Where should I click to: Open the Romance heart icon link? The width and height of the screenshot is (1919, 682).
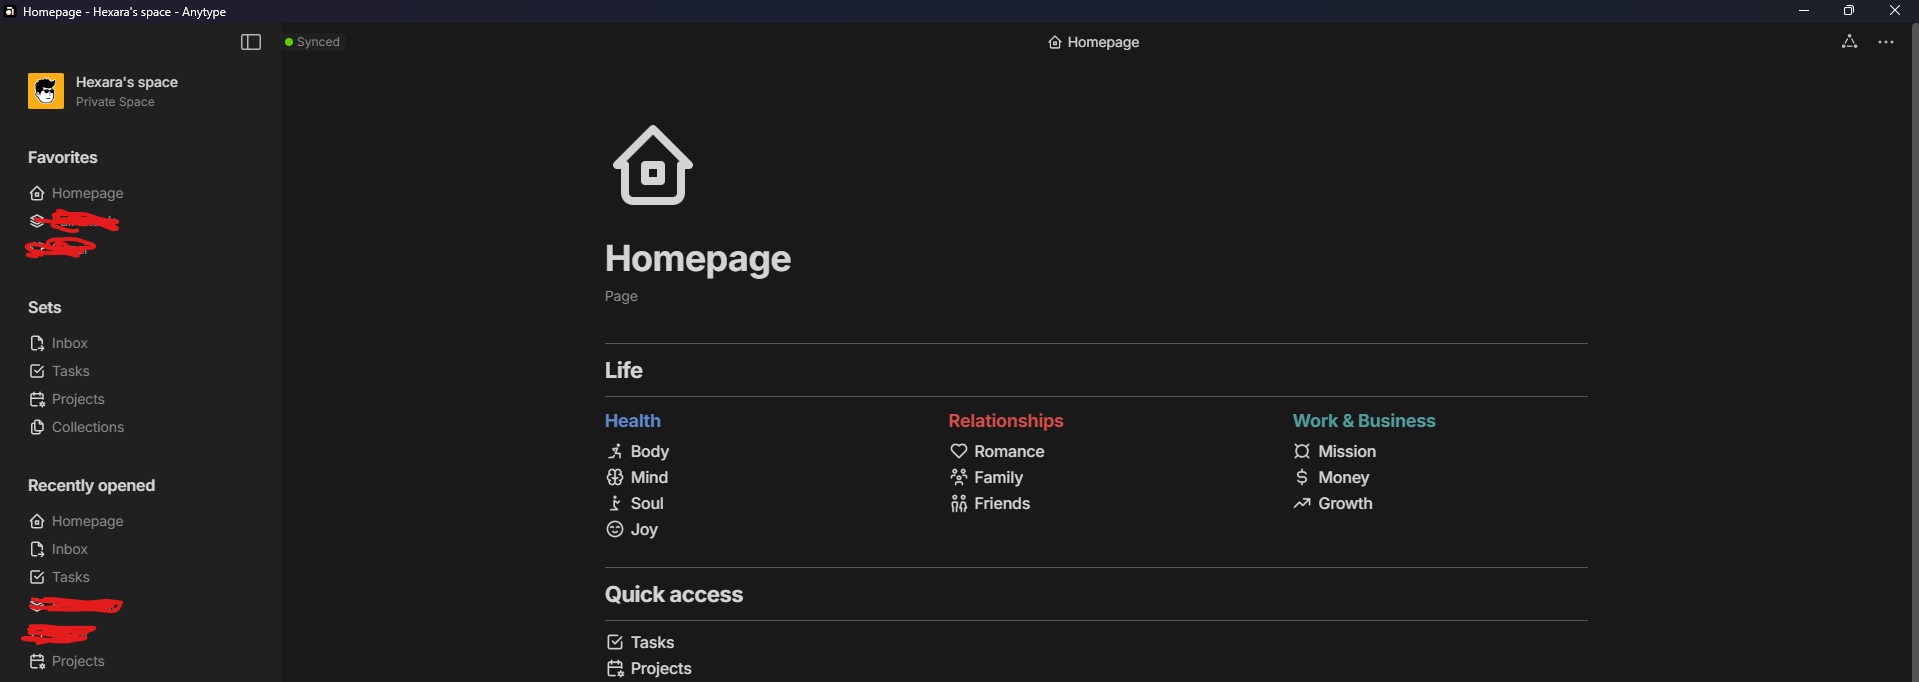point(959,452)
